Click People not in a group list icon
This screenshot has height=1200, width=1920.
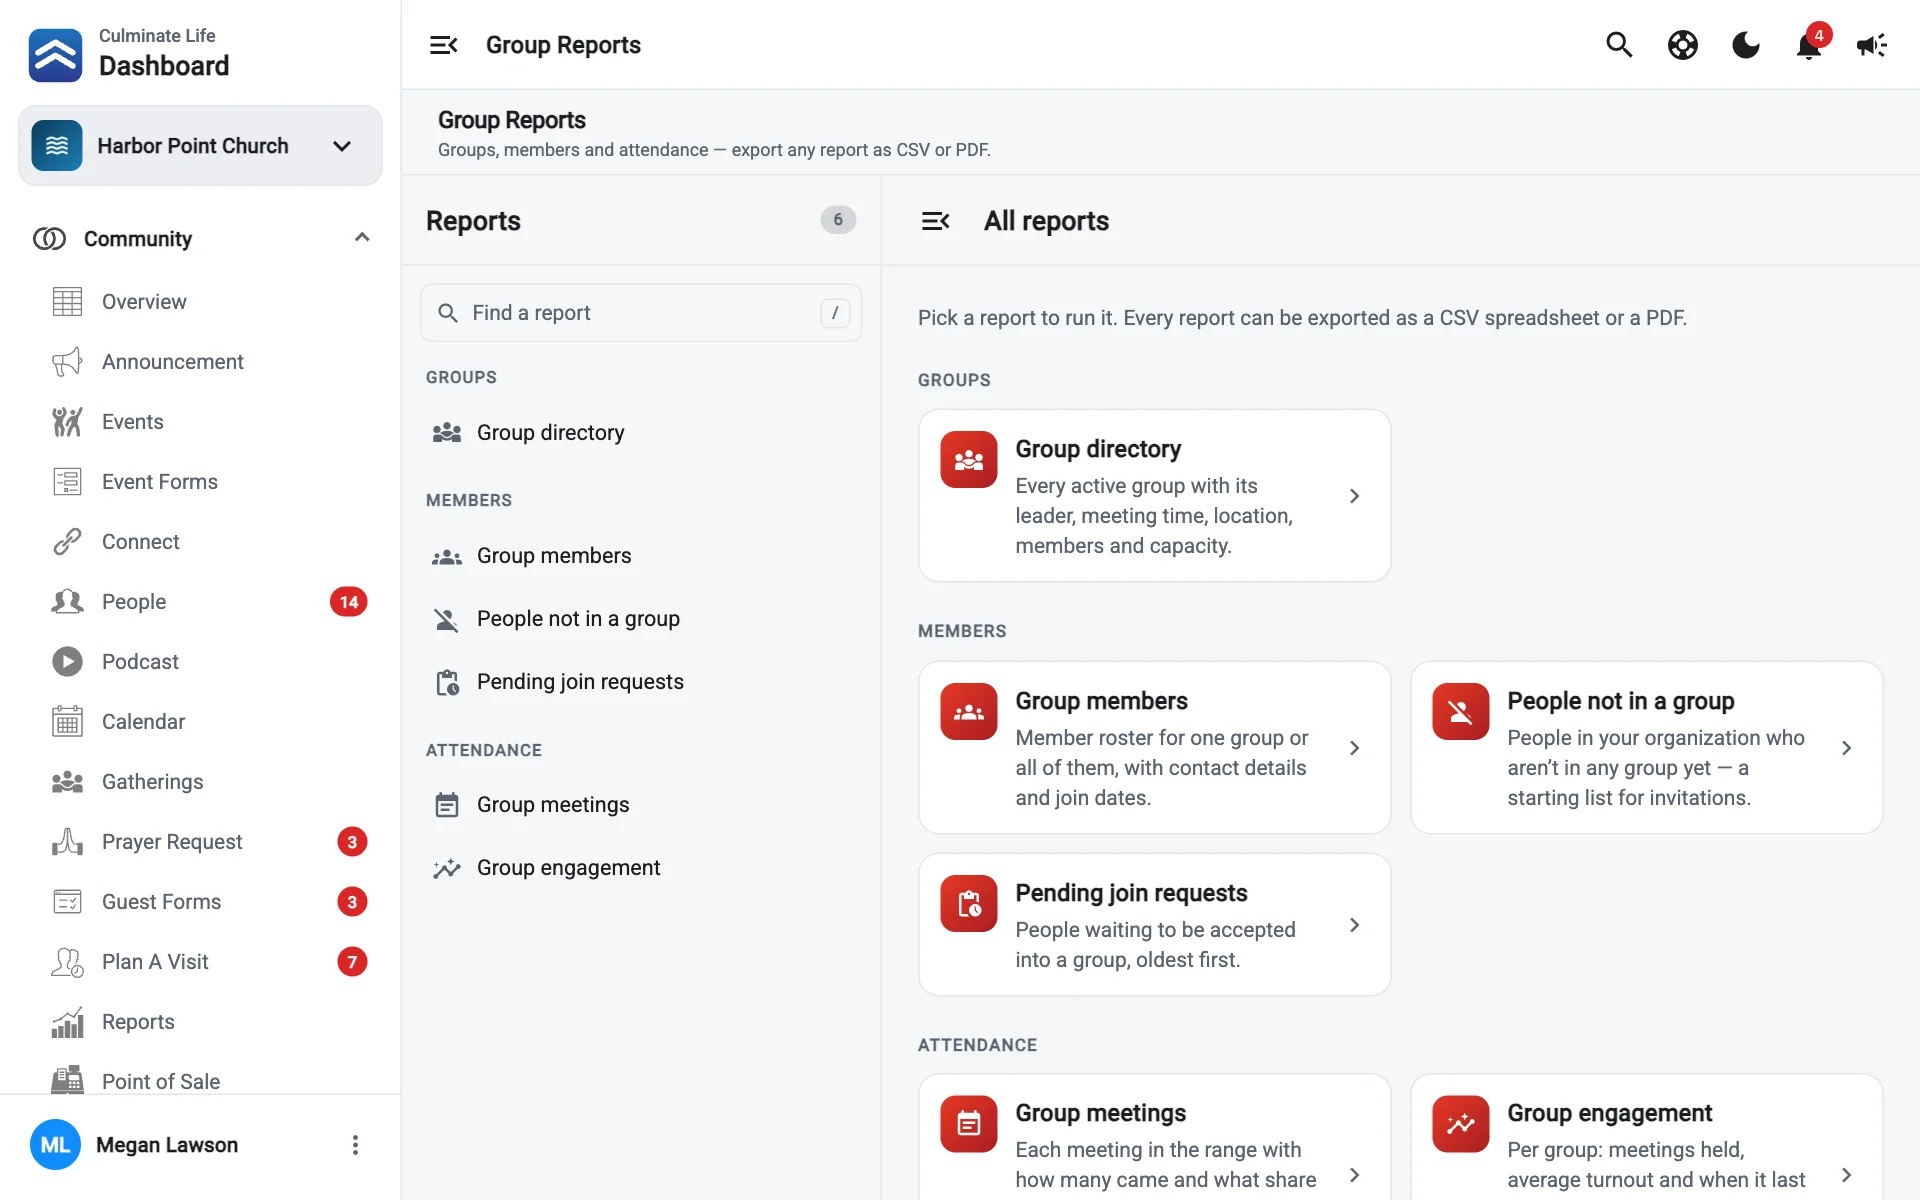click(x=447, y=619)
